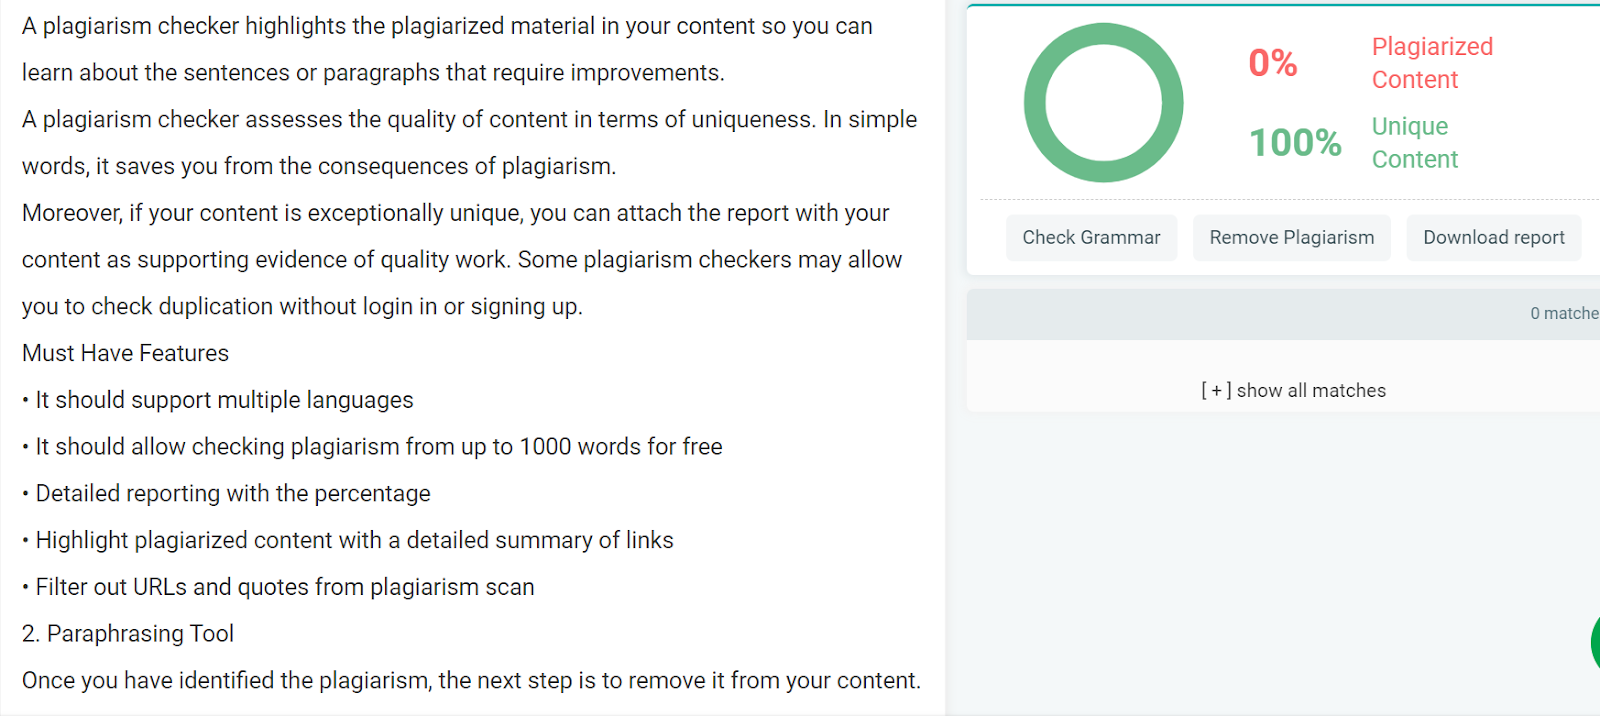Select the 0% plagiarized percentage value
Image resolution: width=1600 pixels, height=716 pixels.
[1272, 63]
